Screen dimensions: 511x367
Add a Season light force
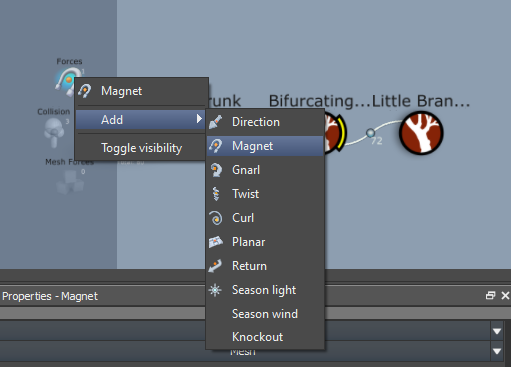[x=265, y=290]
